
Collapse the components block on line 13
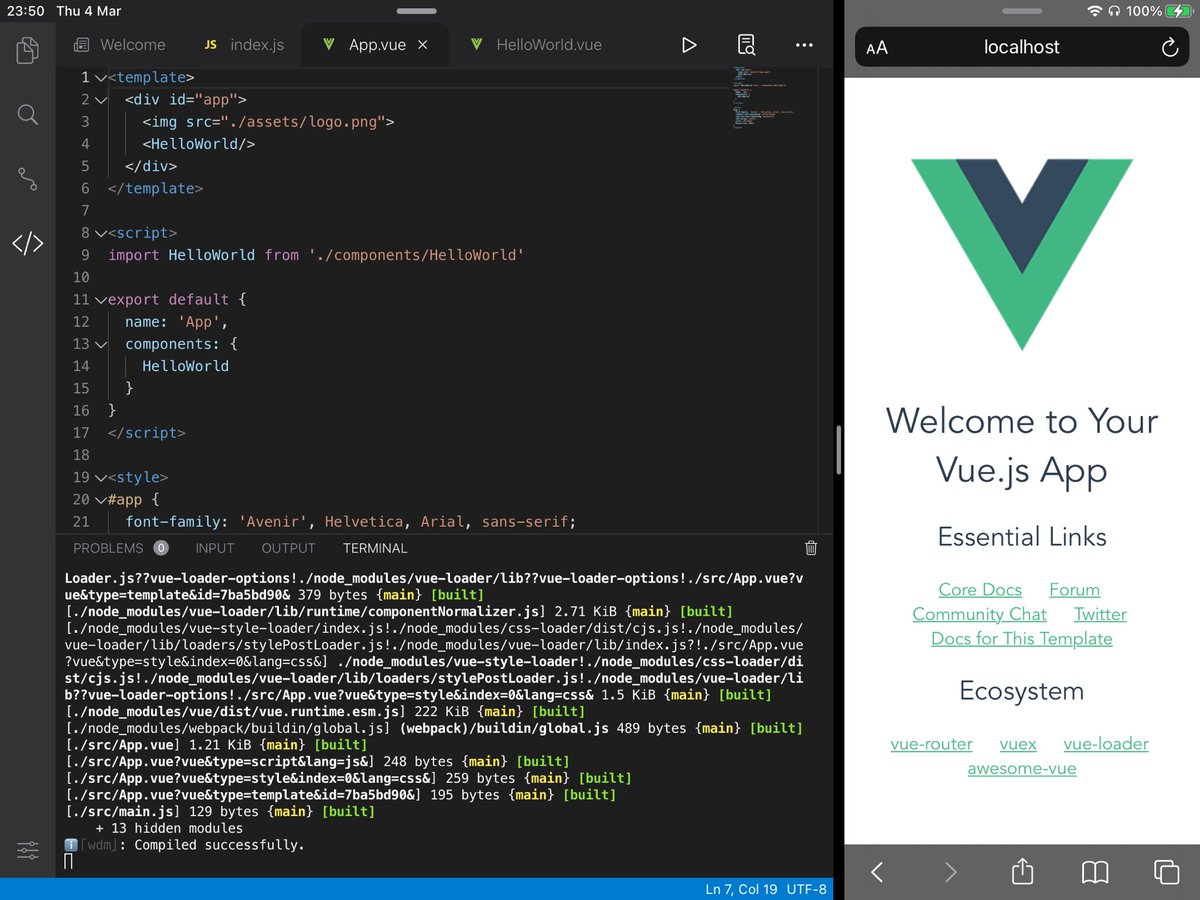click(100, 344)
